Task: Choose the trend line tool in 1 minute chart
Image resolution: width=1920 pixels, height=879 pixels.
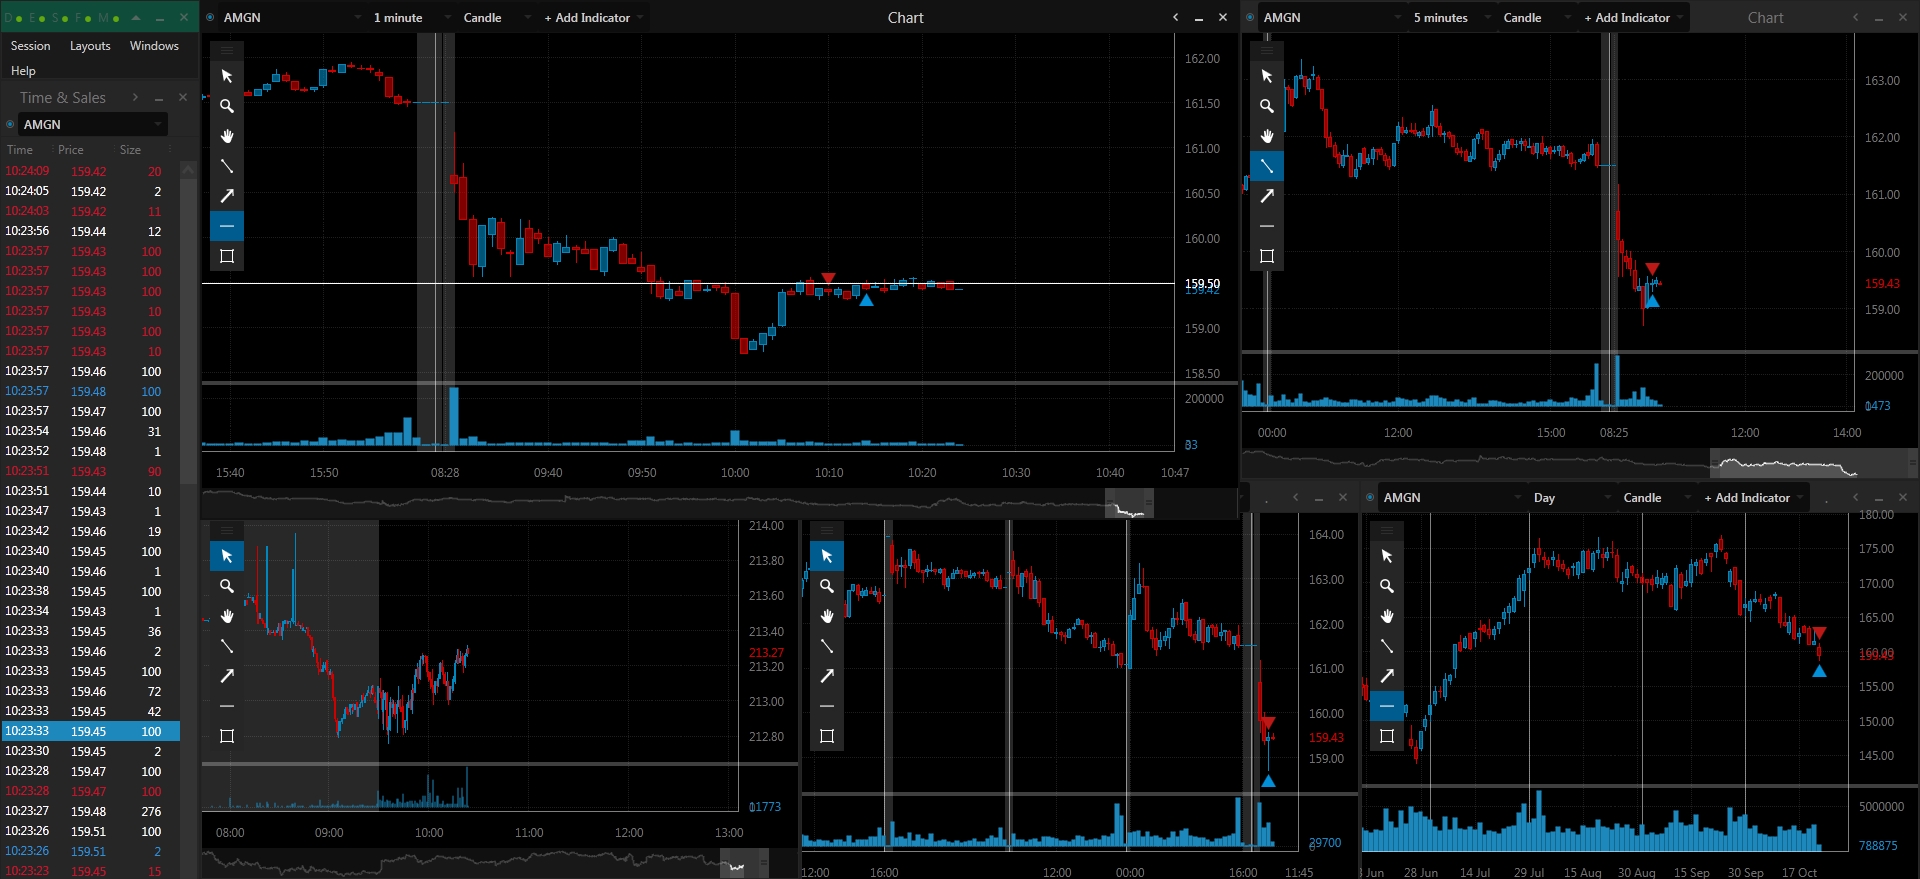Action: coord(227,166)
